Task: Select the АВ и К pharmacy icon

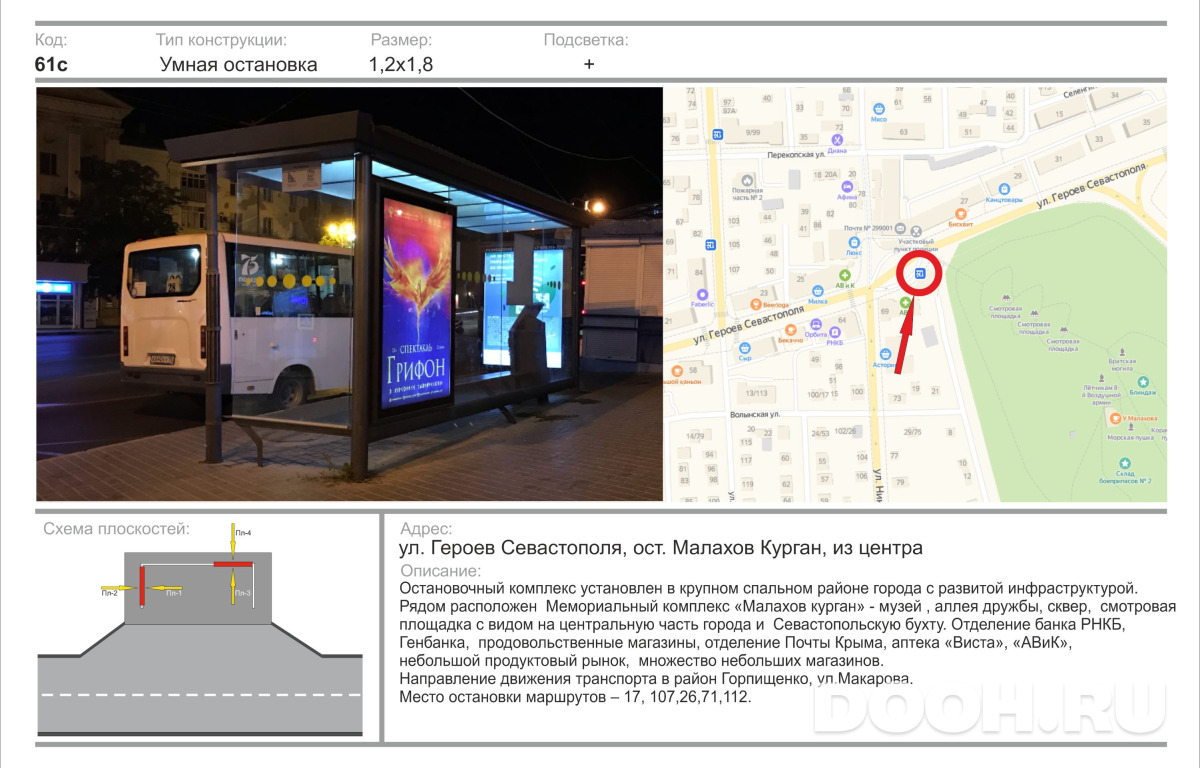Action: click(x=845, y=274)
